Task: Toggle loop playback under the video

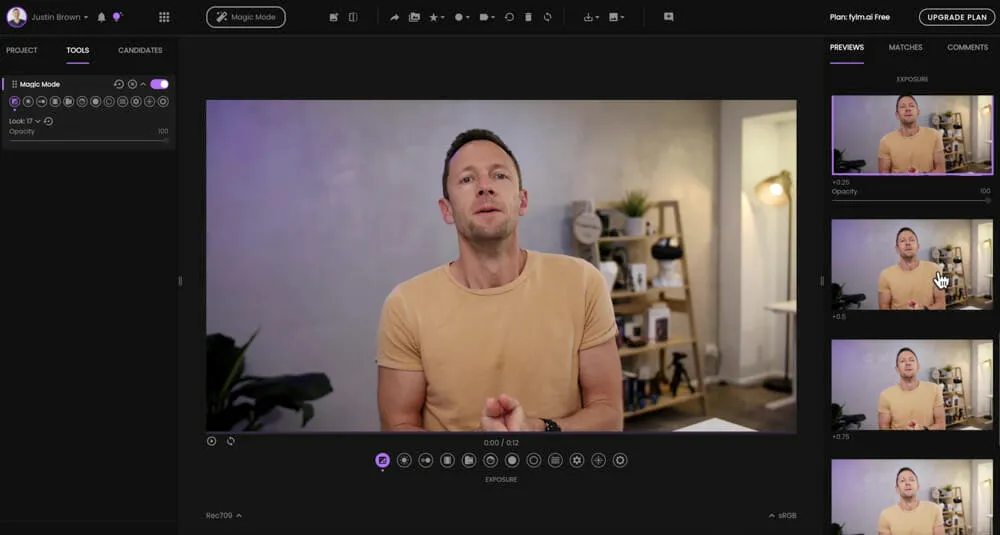Action: point(230,441)
